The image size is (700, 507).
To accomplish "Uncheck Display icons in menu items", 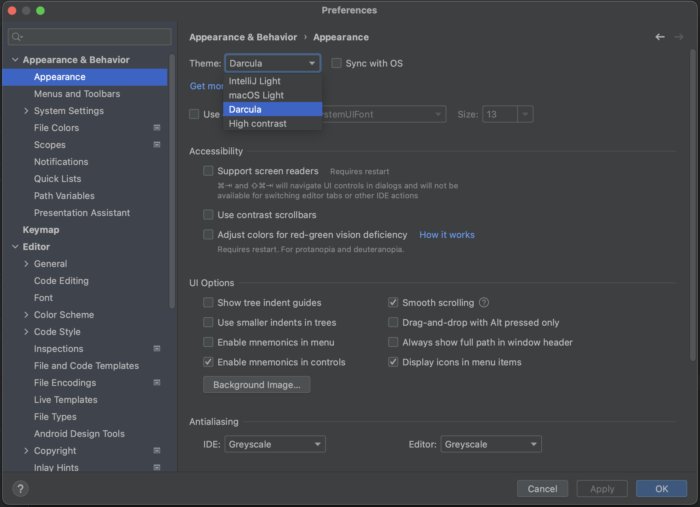I will click(x=393, y=362).
